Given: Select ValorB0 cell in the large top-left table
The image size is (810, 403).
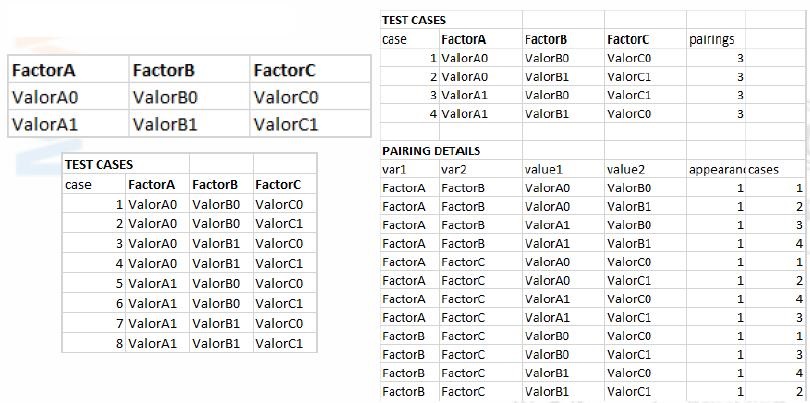Looking at the screenshot, I should point(165,98).
